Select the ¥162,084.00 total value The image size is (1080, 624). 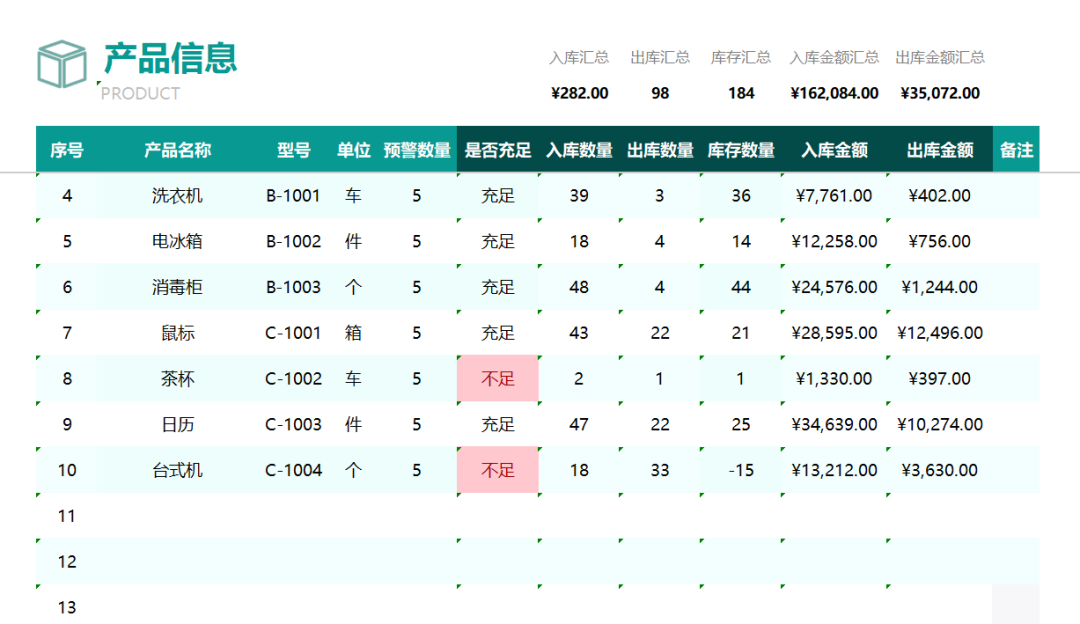pyautogui.click(x=834, y=93)
